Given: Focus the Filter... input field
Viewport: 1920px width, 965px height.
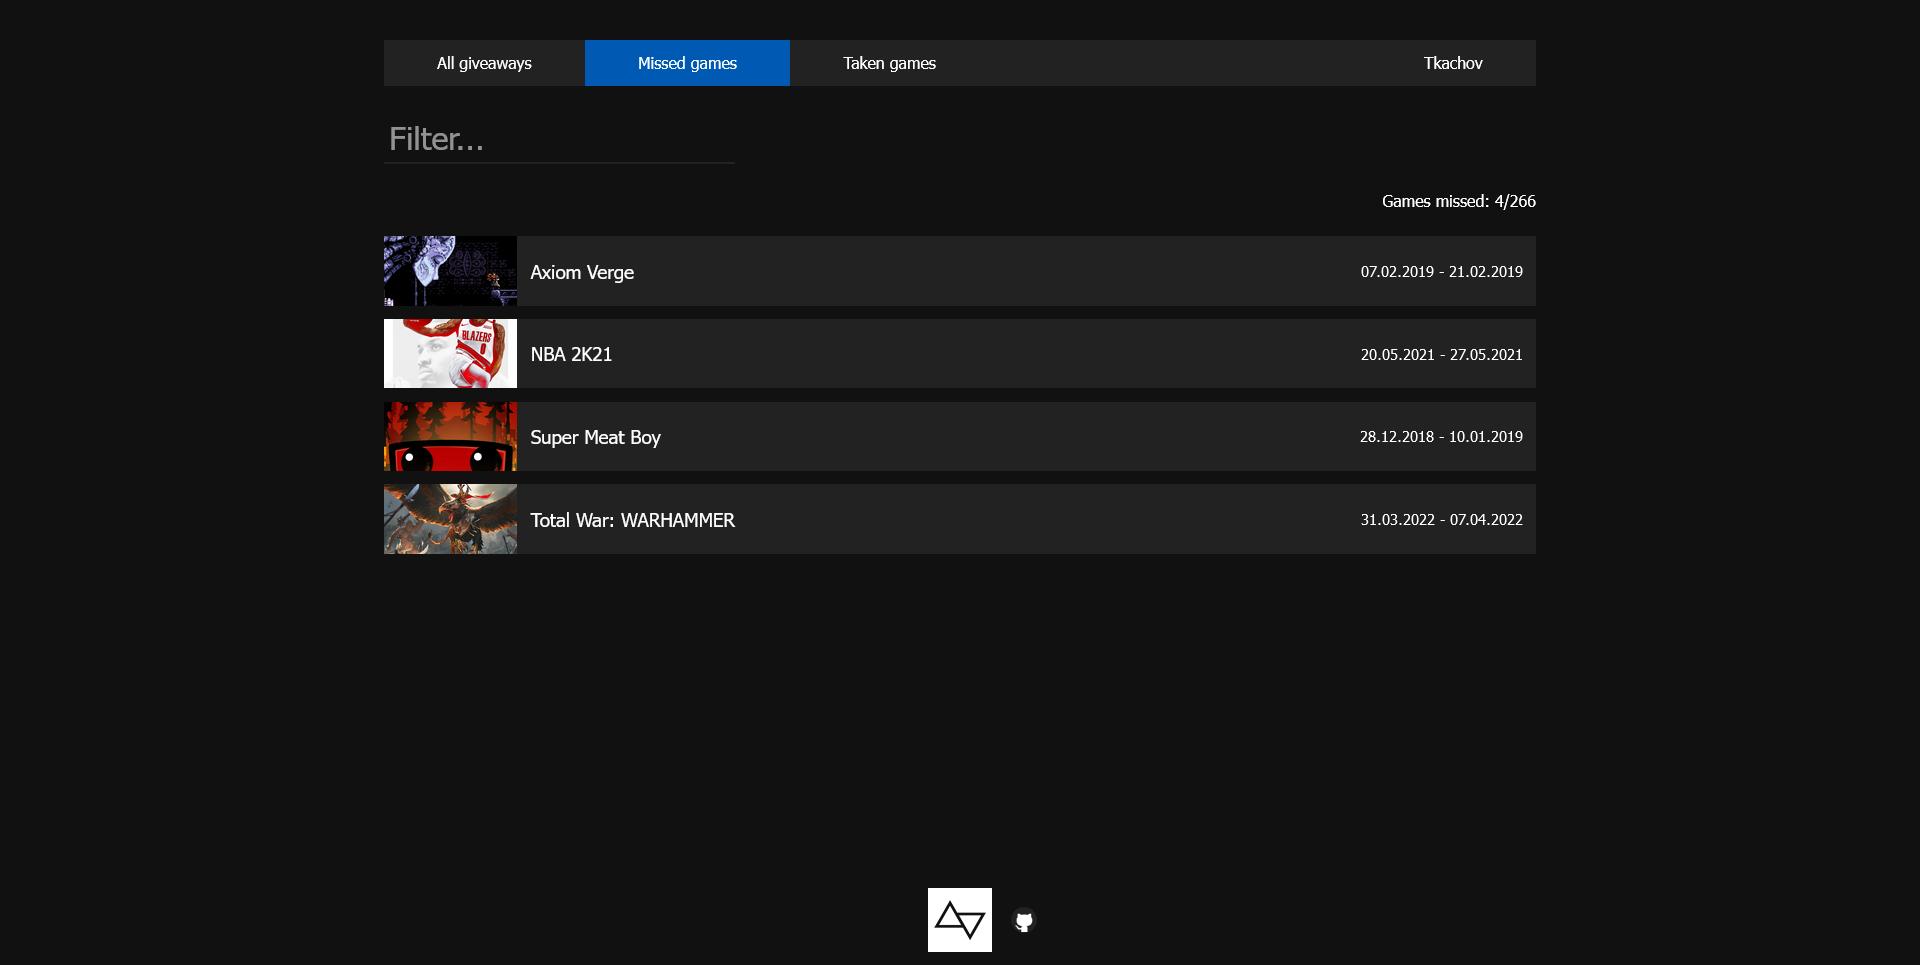Looking at the screenshot, I should pyautogui.click(x=559, y=139).
